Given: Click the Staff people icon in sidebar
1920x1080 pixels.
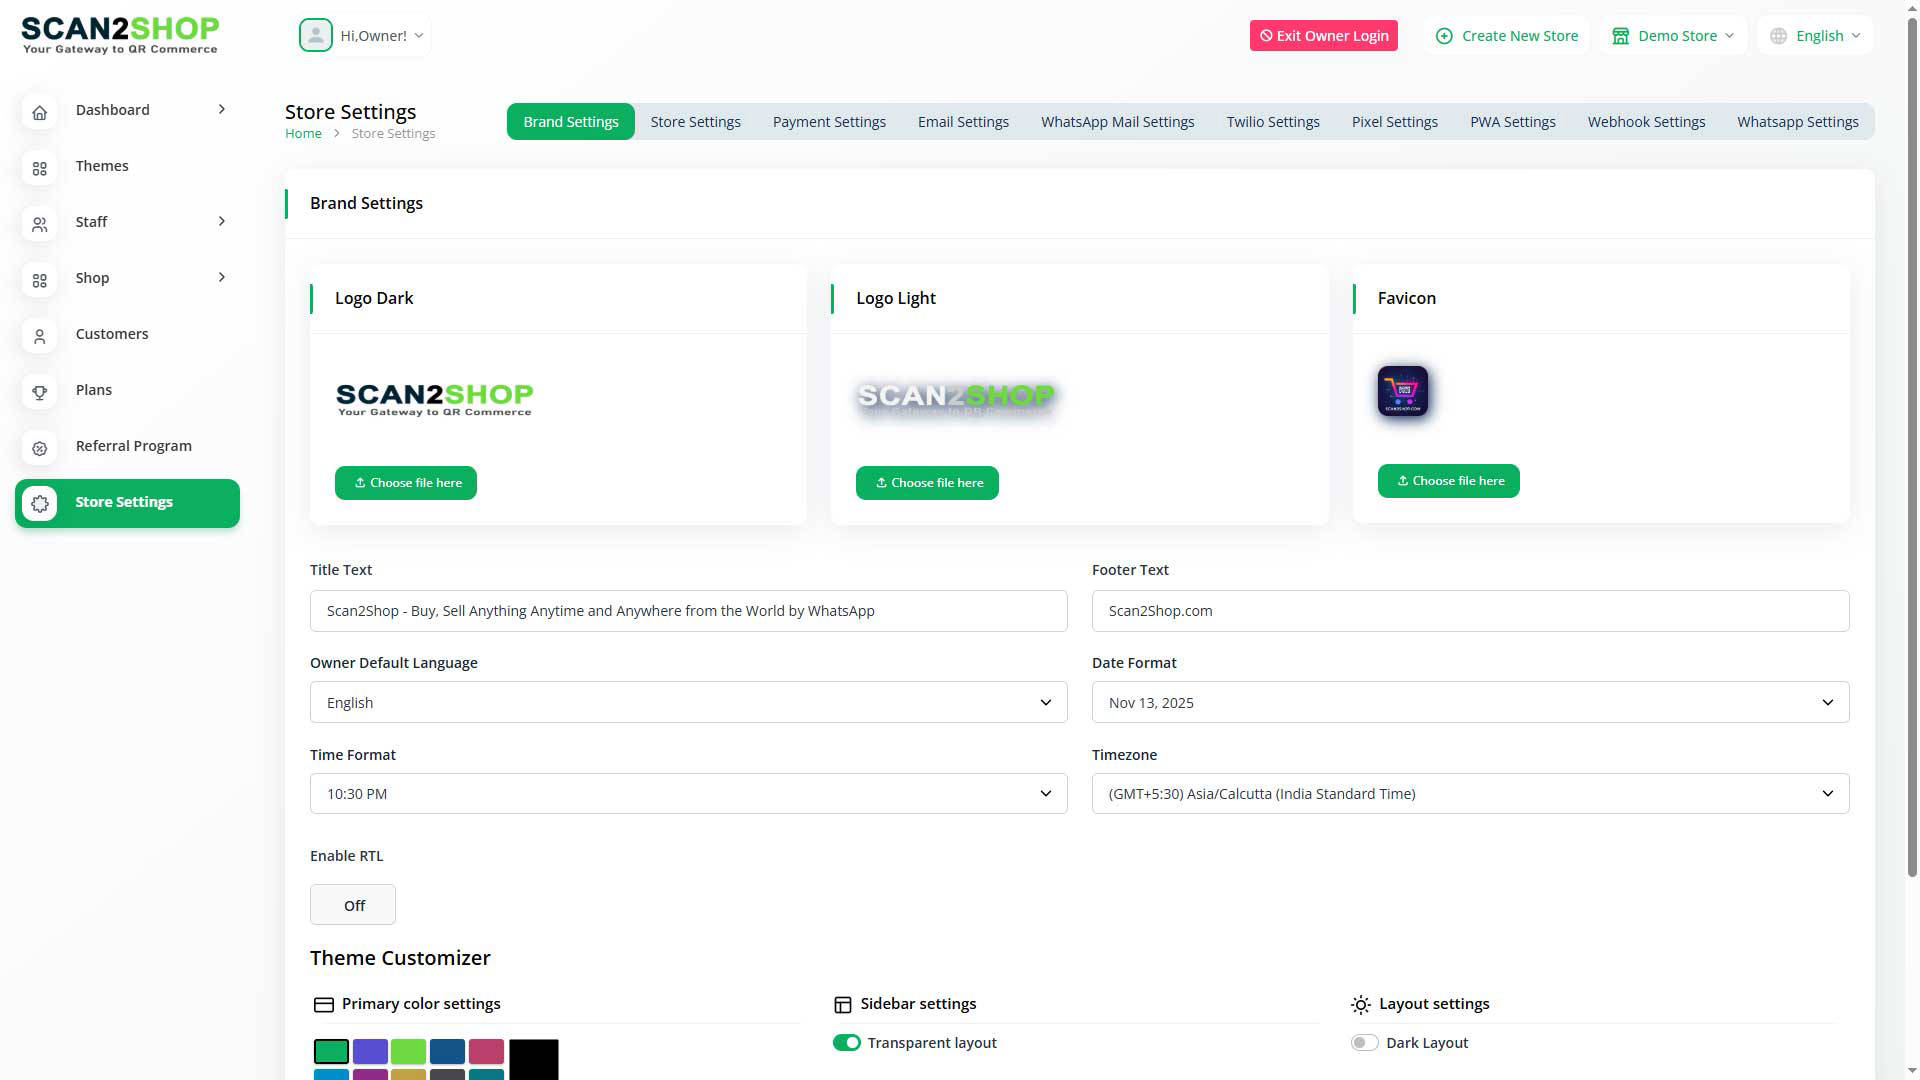Looking at the screenshot, I should [40, 224].
